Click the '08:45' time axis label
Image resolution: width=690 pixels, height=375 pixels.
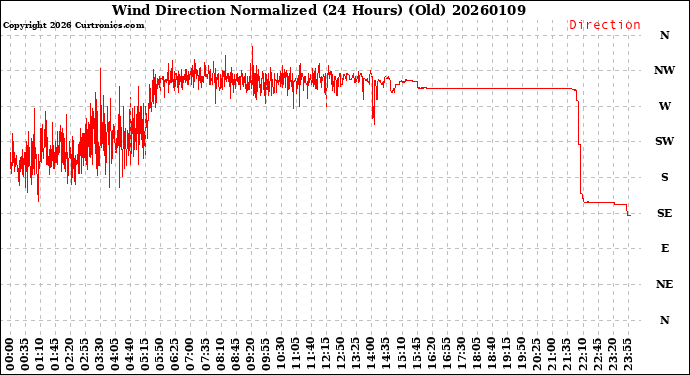pyautogui.click(x=236, y=354)
